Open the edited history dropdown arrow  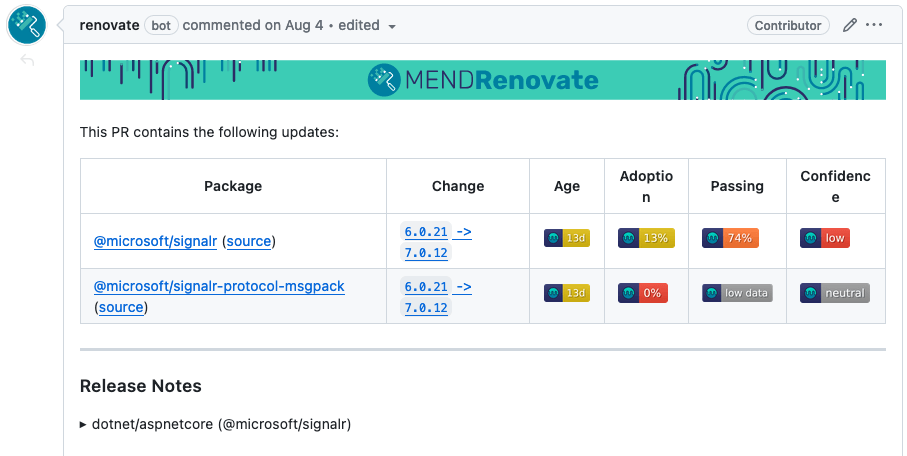point(392,27)
